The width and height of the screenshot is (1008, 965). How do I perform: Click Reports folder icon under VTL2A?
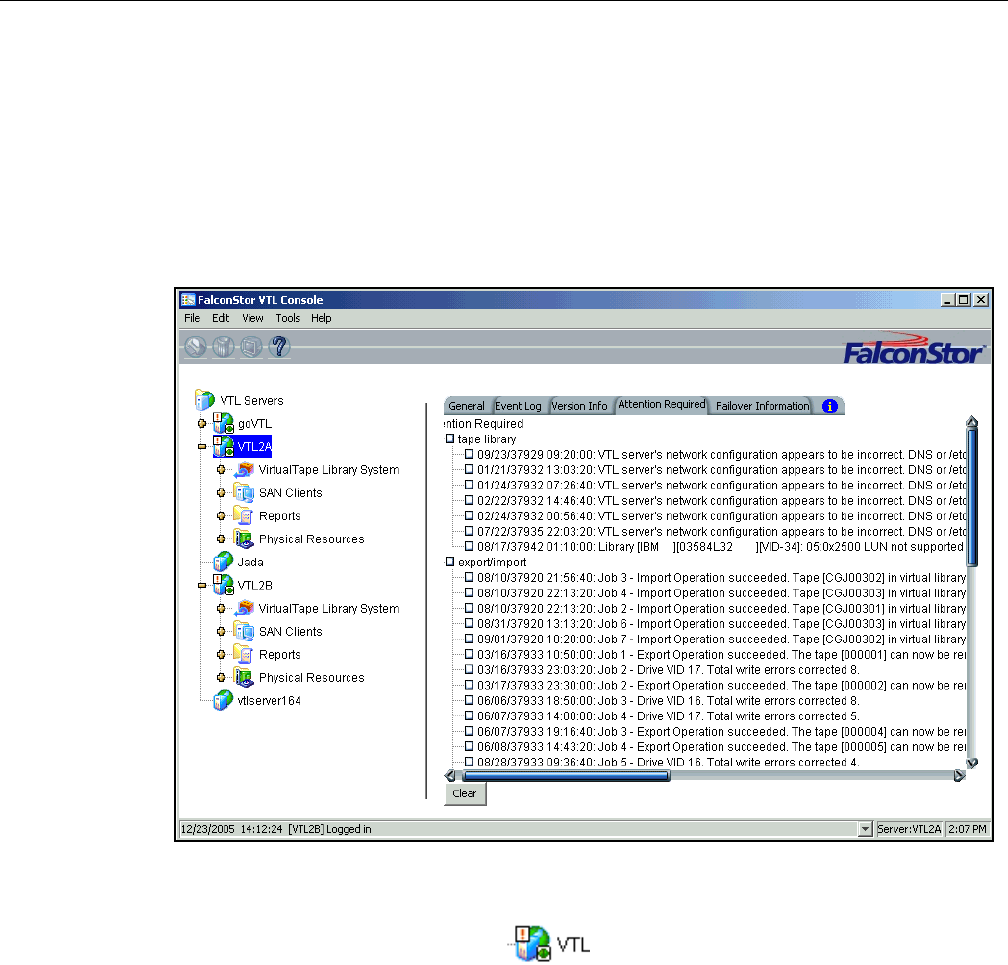coord(244,516)
